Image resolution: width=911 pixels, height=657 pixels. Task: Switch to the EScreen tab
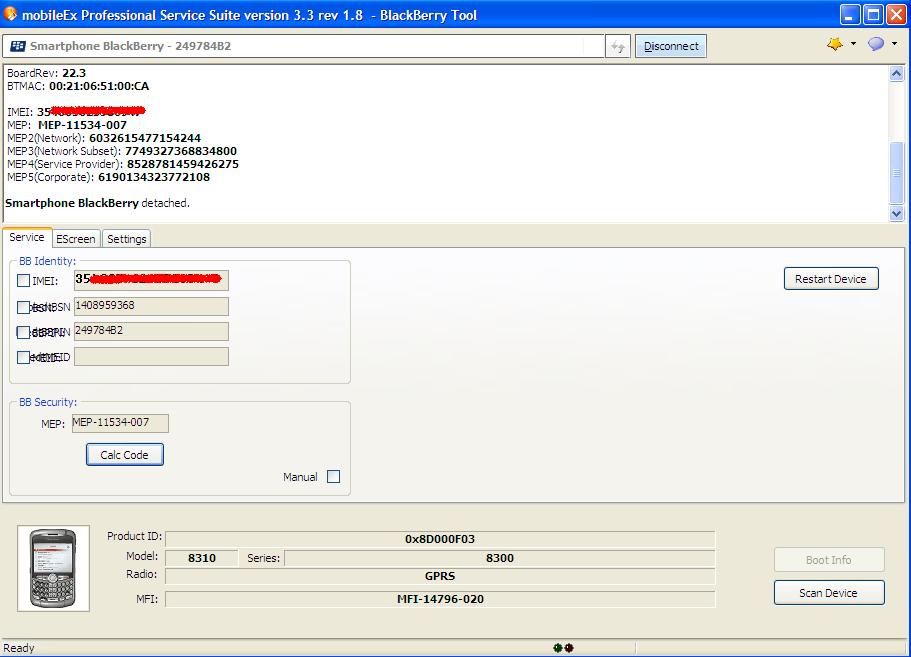point(76,239)
